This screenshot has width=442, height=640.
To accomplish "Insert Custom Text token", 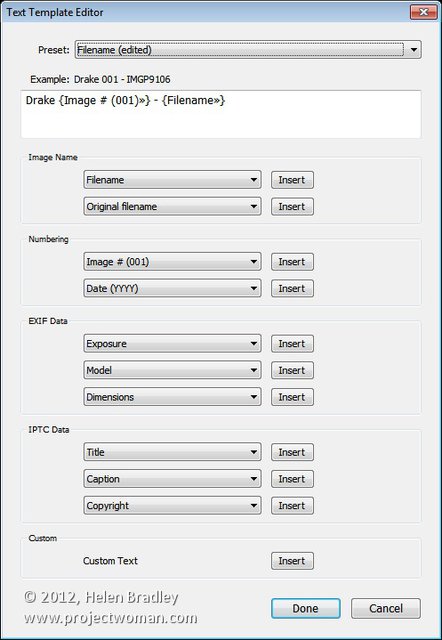I will tap(292, 561).
